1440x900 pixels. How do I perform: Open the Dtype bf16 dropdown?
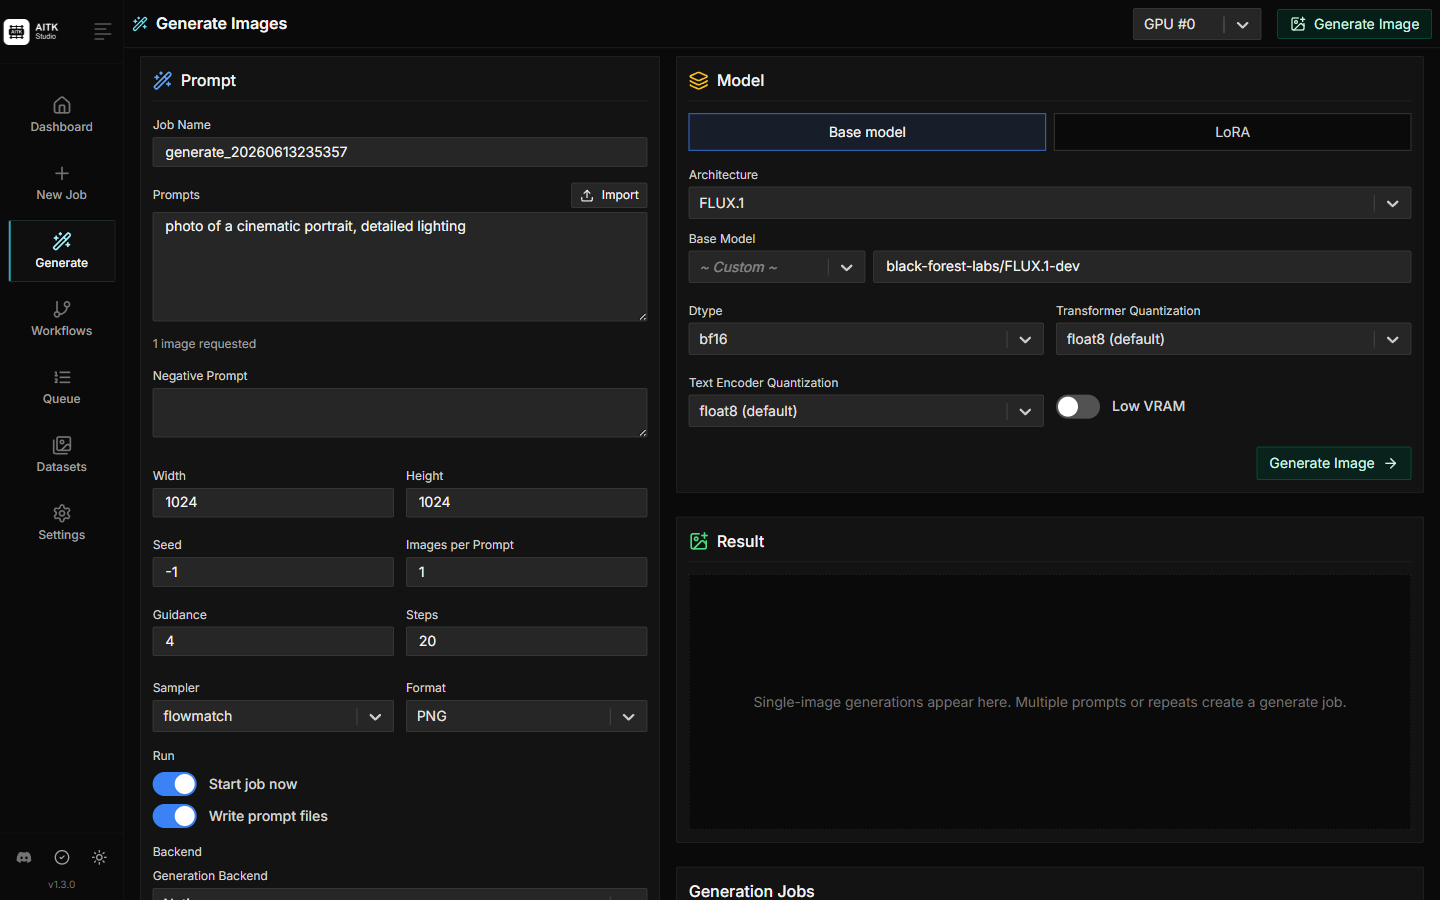[866, 339]
